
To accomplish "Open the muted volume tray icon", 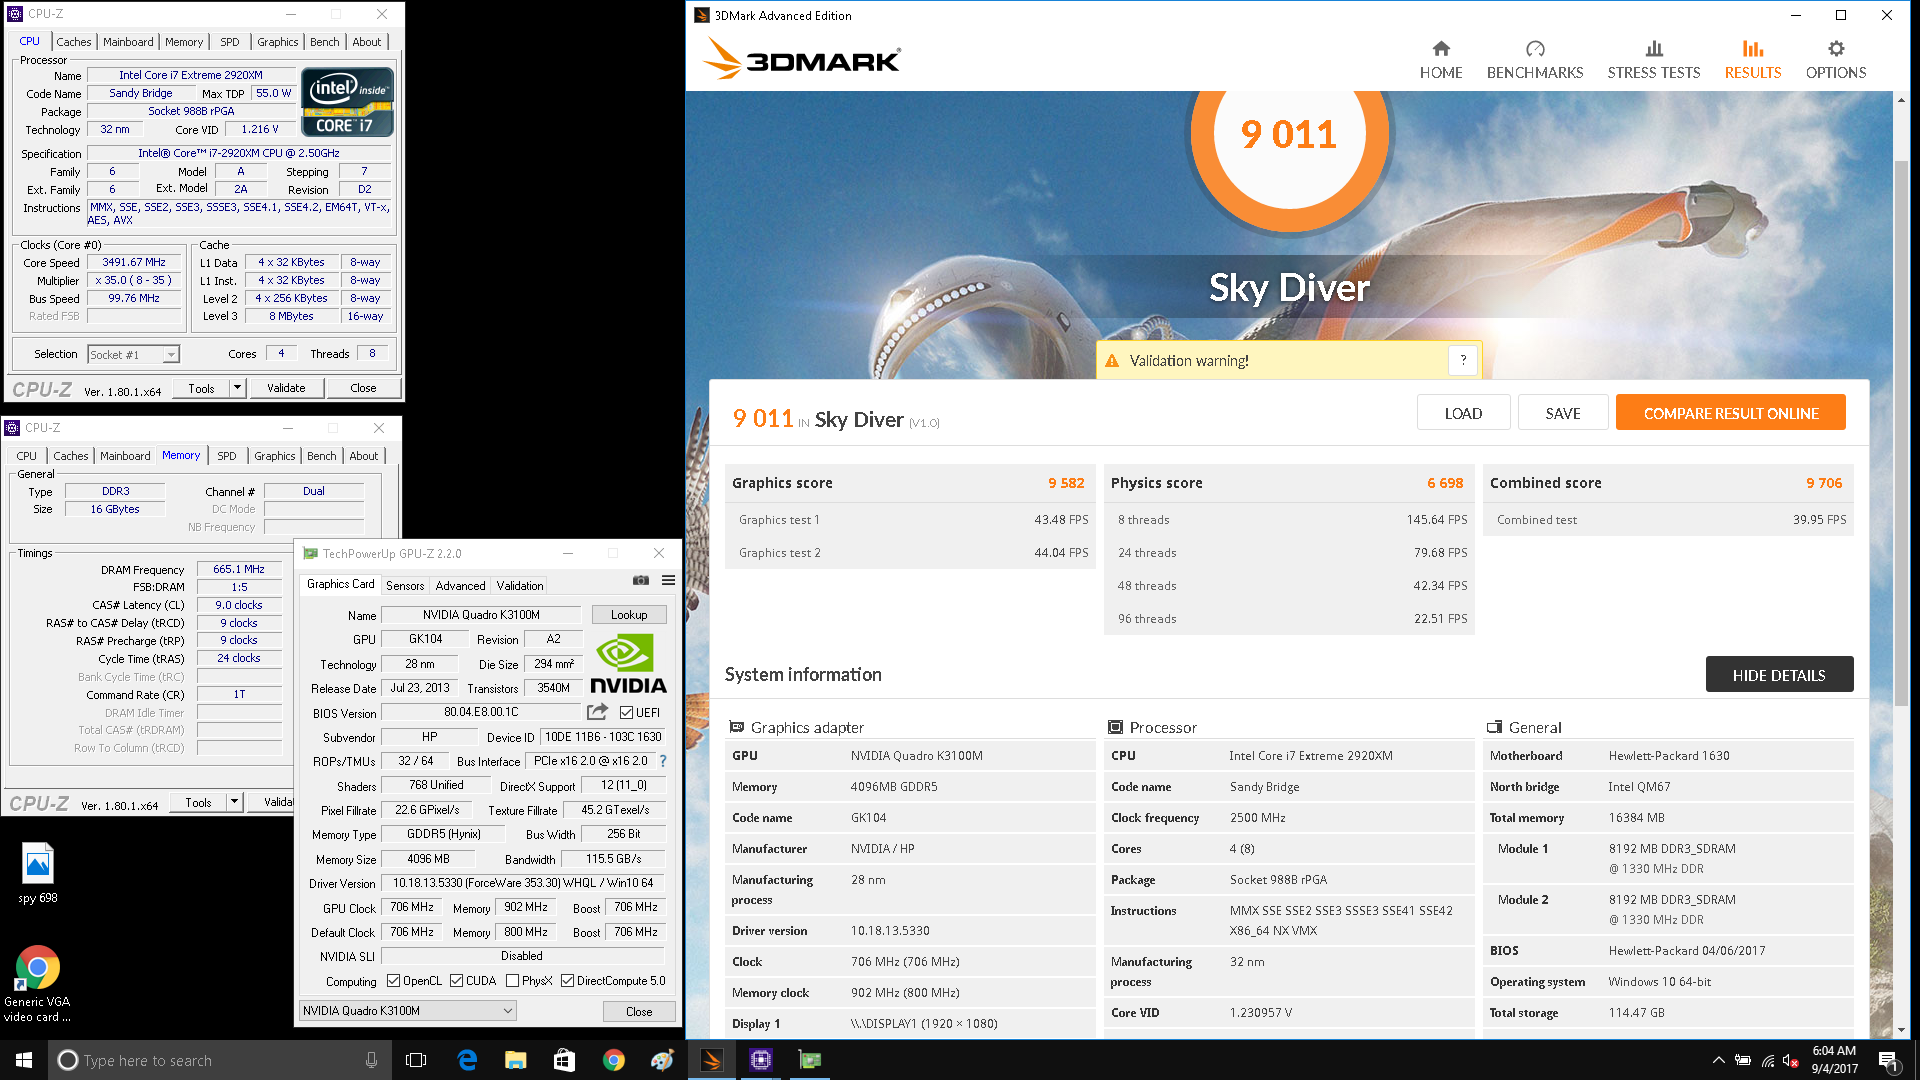I will click(1791, 1060).
